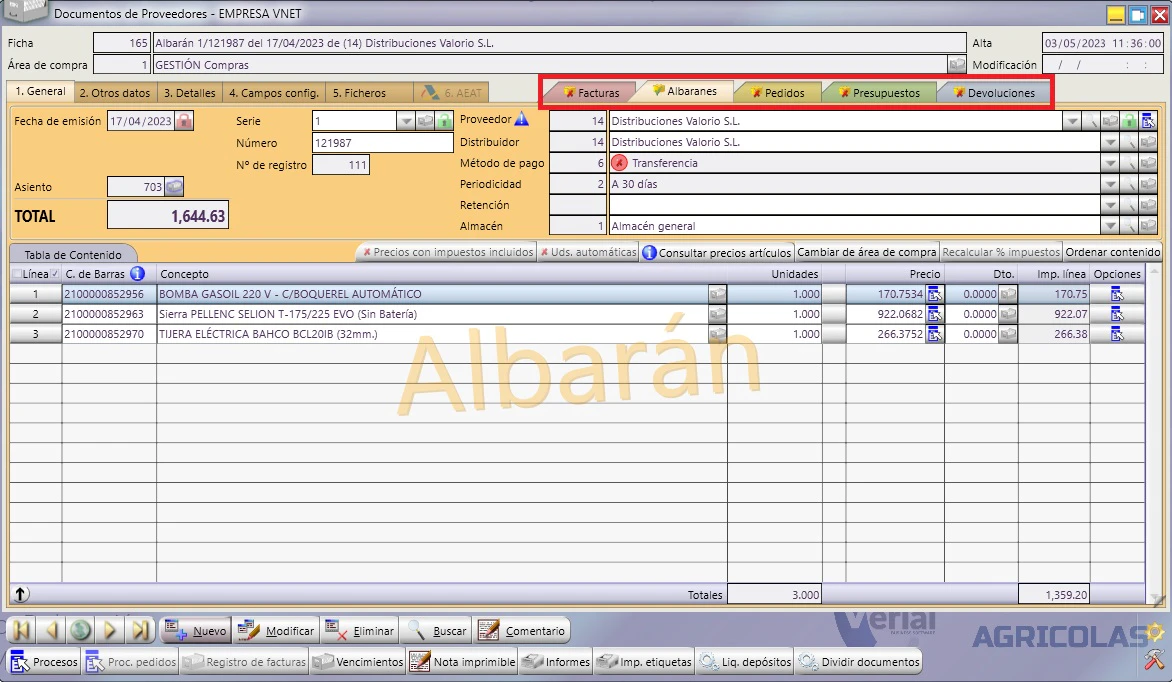
Task: Open options icon for line 1
Action: point(1117,294)
